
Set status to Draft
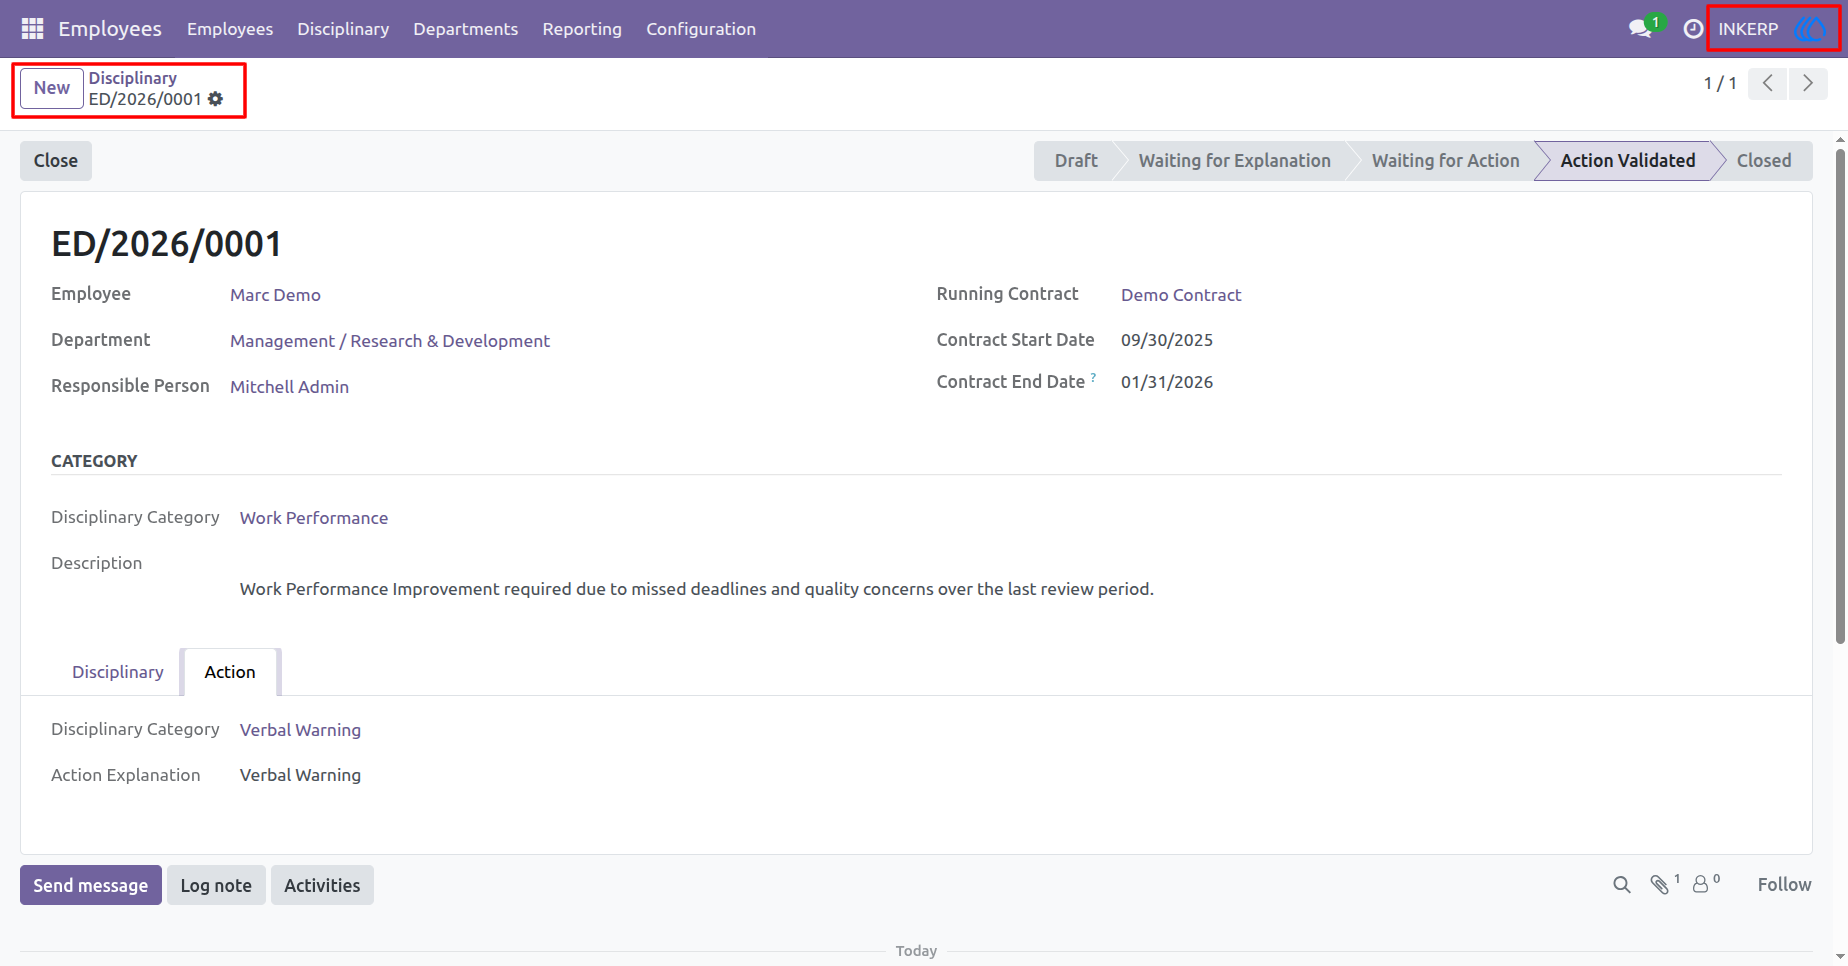(x=1076, y=161)
